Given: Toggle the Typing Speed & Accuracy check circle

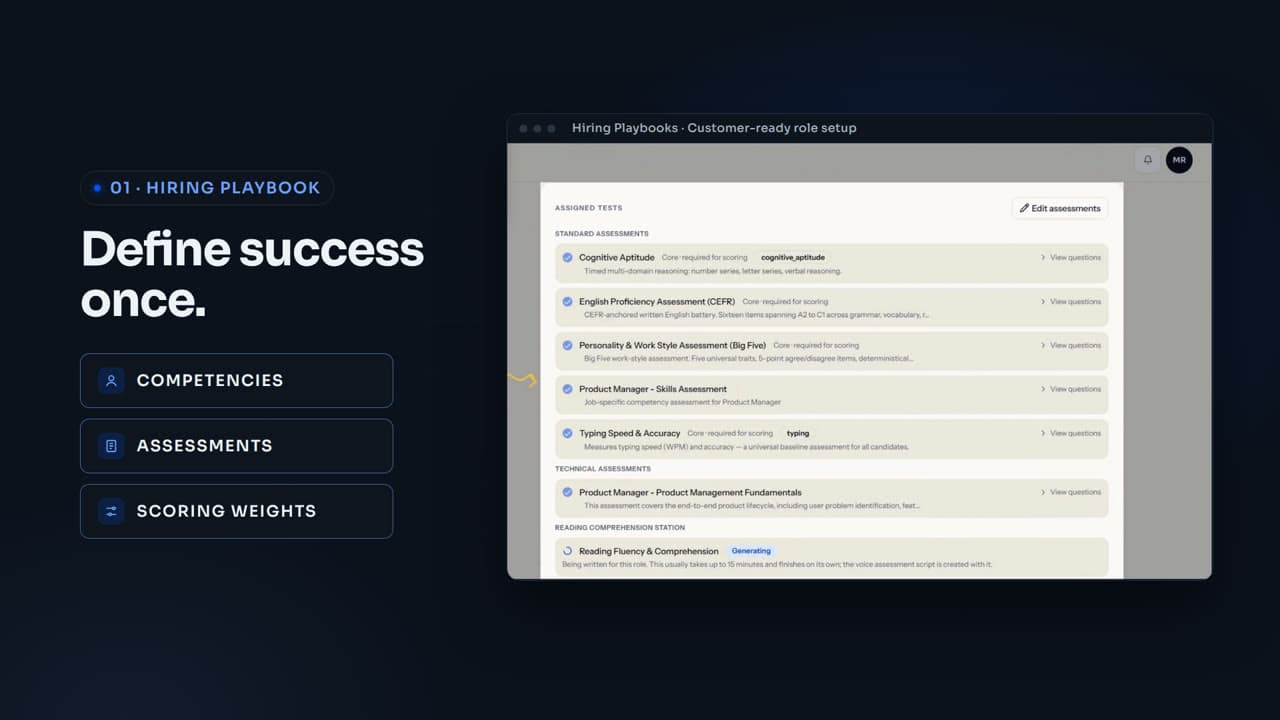Looking at the screenshot, I should [567, 433].
